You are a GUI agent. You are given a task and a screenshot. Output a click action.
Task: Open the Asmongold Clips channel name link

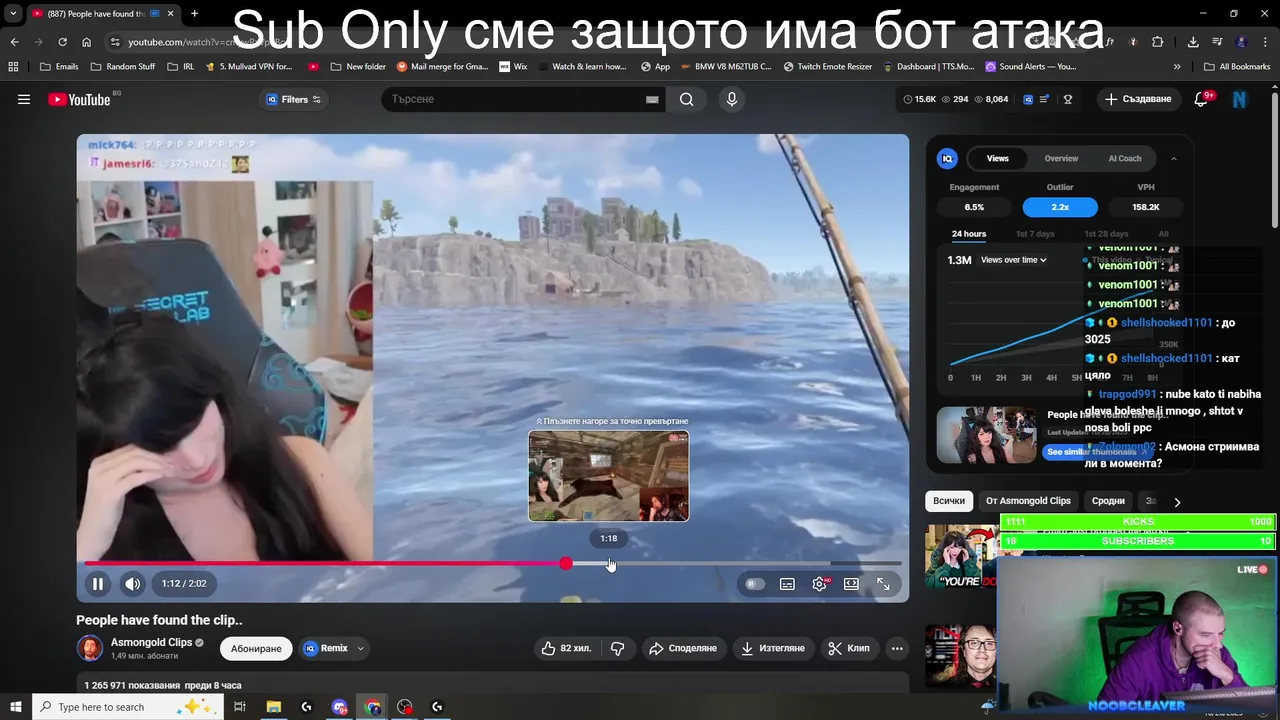point(151,642)
